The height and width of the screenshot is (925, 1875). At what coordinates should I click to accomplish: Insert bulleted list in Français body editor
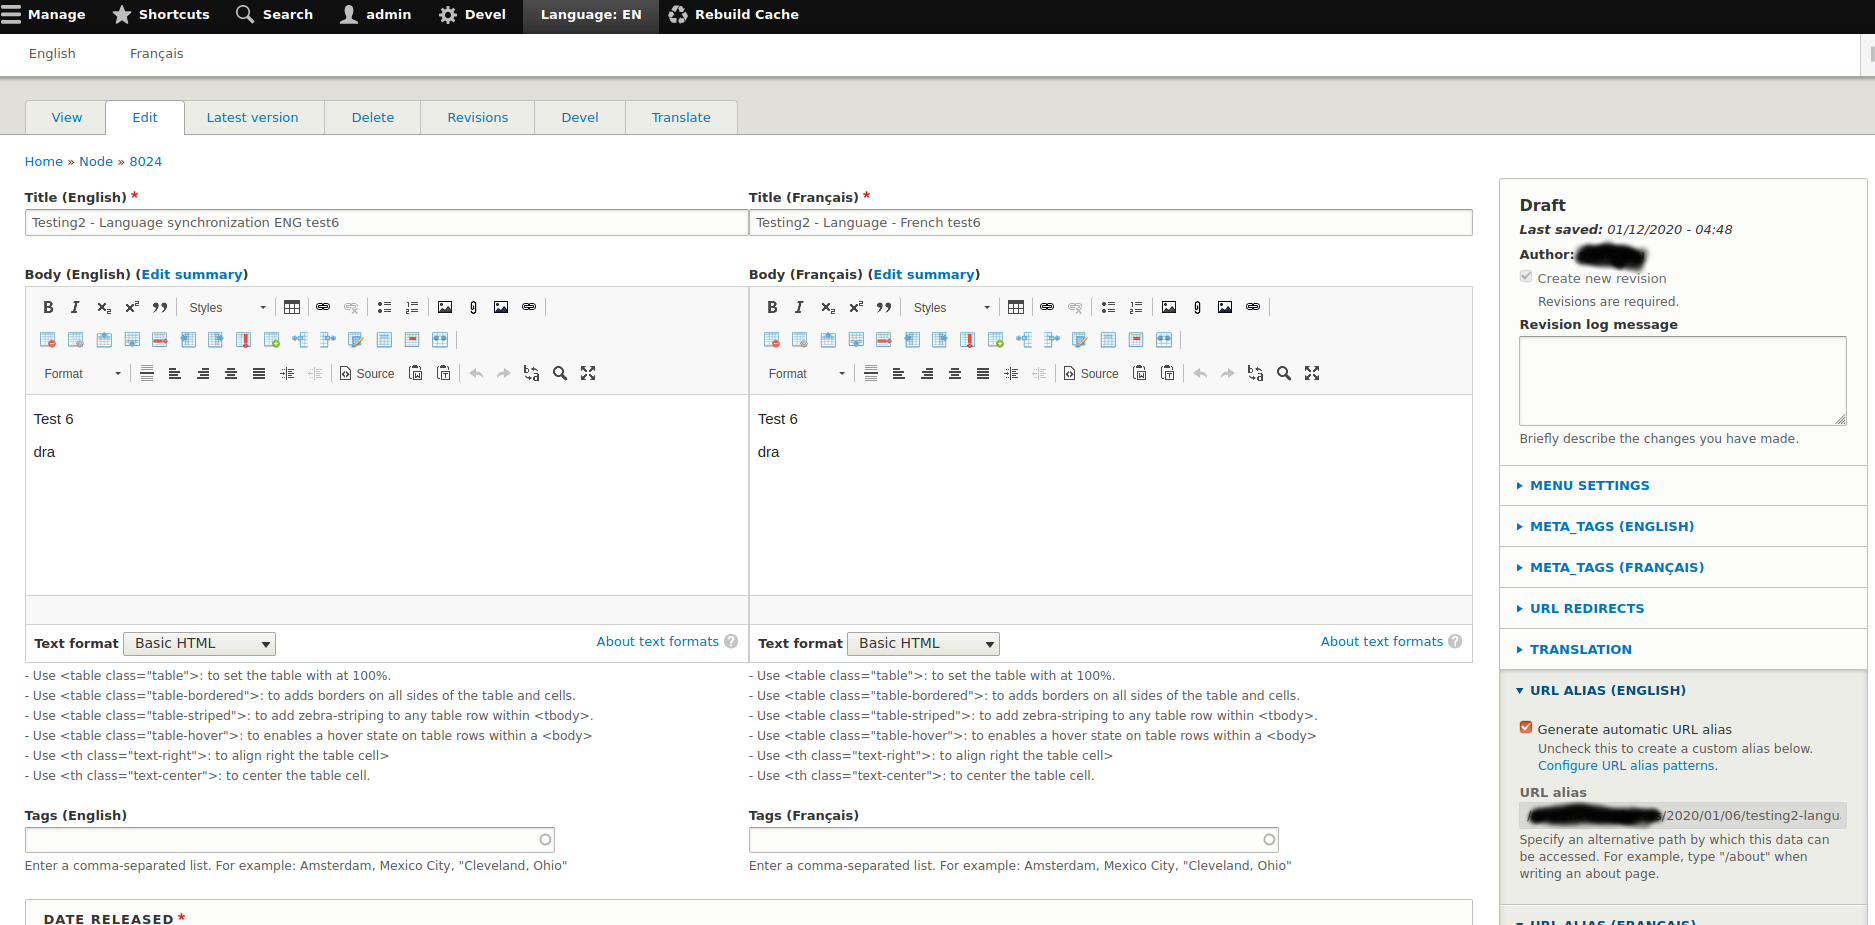(x=1108, y=307)
